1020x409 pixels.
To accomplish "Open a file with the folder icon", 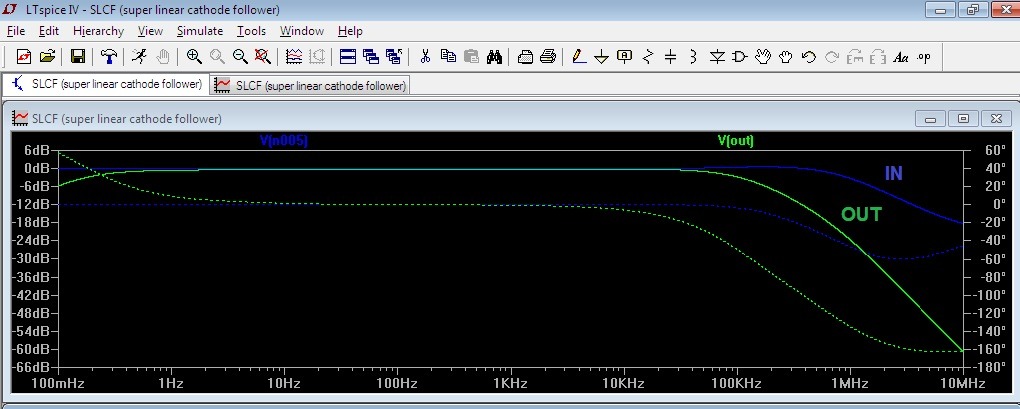I will 47,57.
